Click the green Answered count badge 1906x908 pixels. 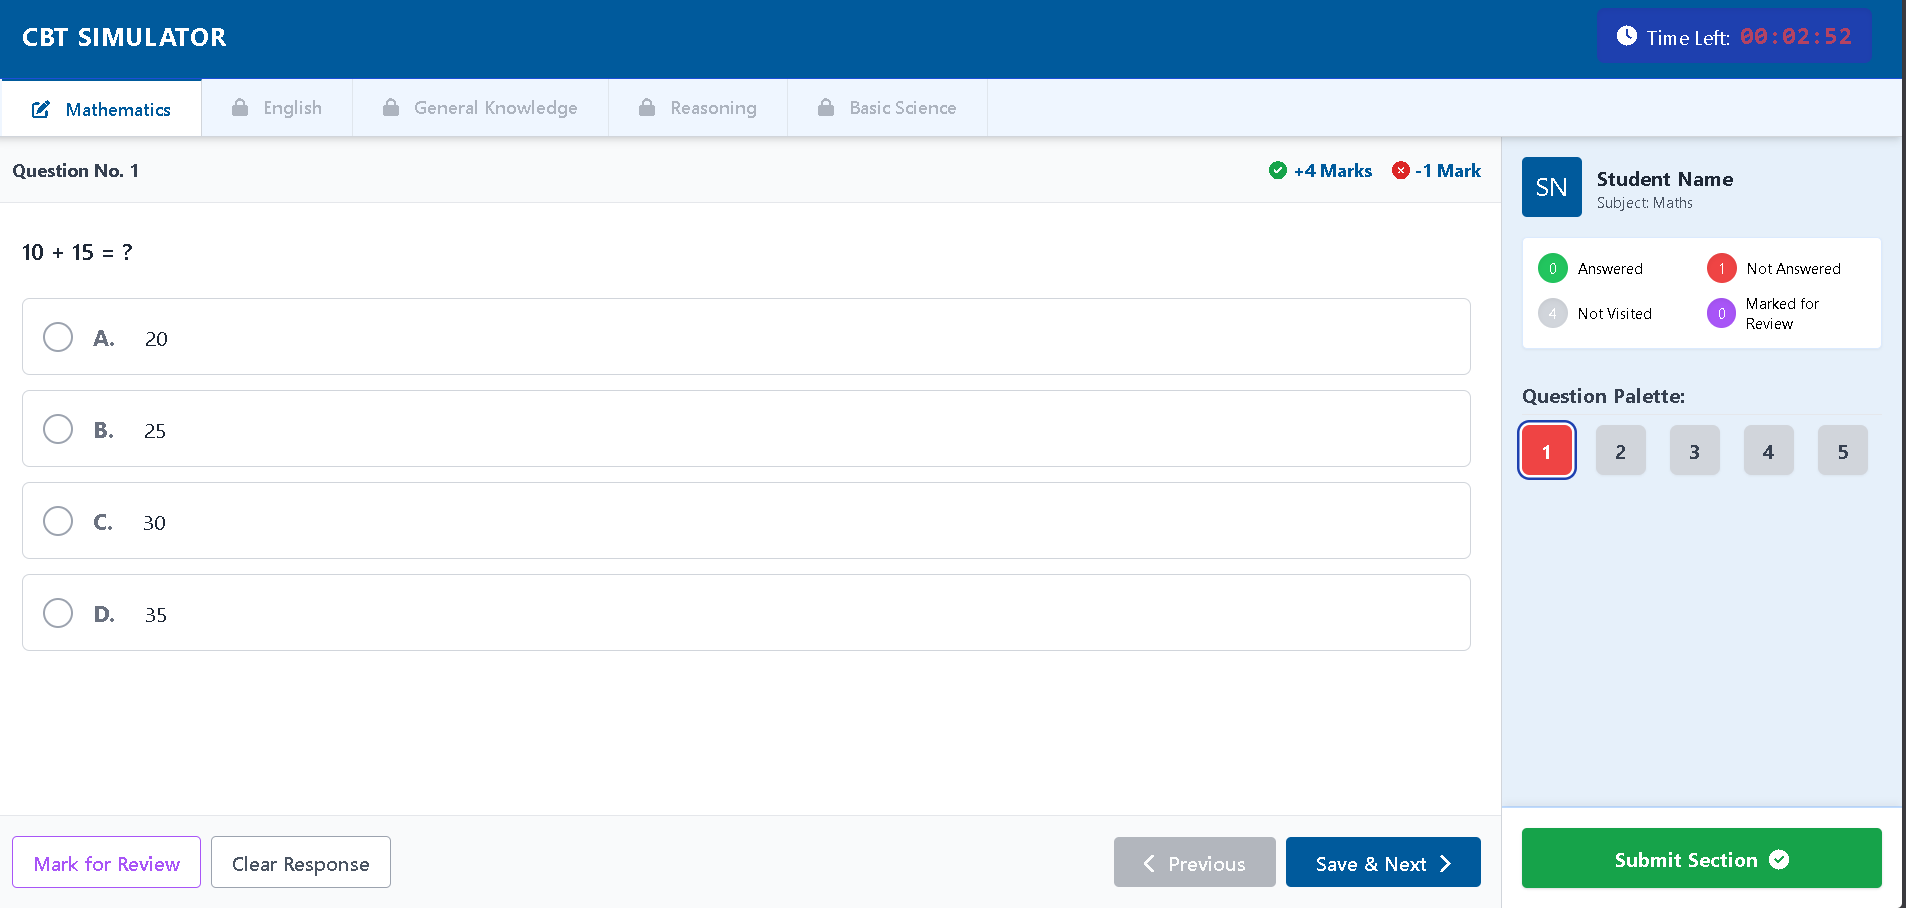point(1553,268)
